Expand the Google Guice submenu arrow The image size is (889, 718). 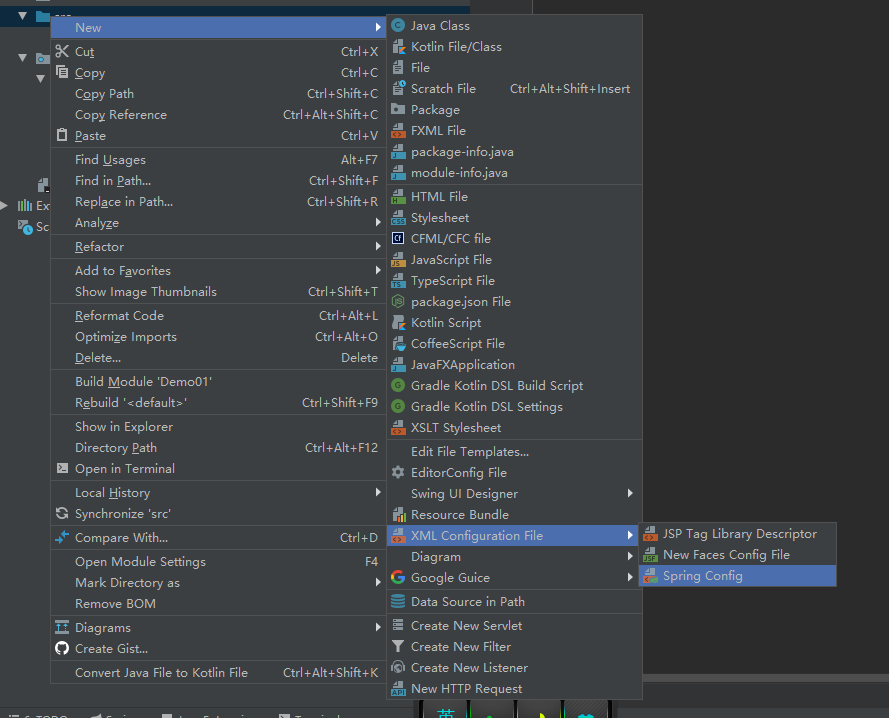tap(630, 577)
